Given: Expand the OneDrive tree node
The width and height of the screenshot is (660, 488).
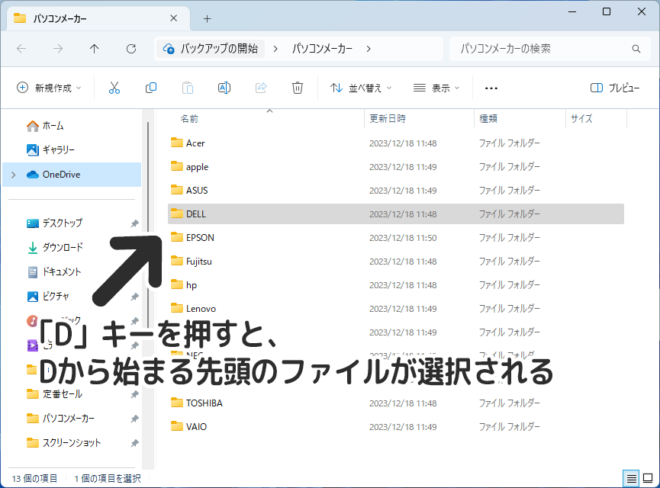Looking at the screenshot, I should click(x=13, y=175).
